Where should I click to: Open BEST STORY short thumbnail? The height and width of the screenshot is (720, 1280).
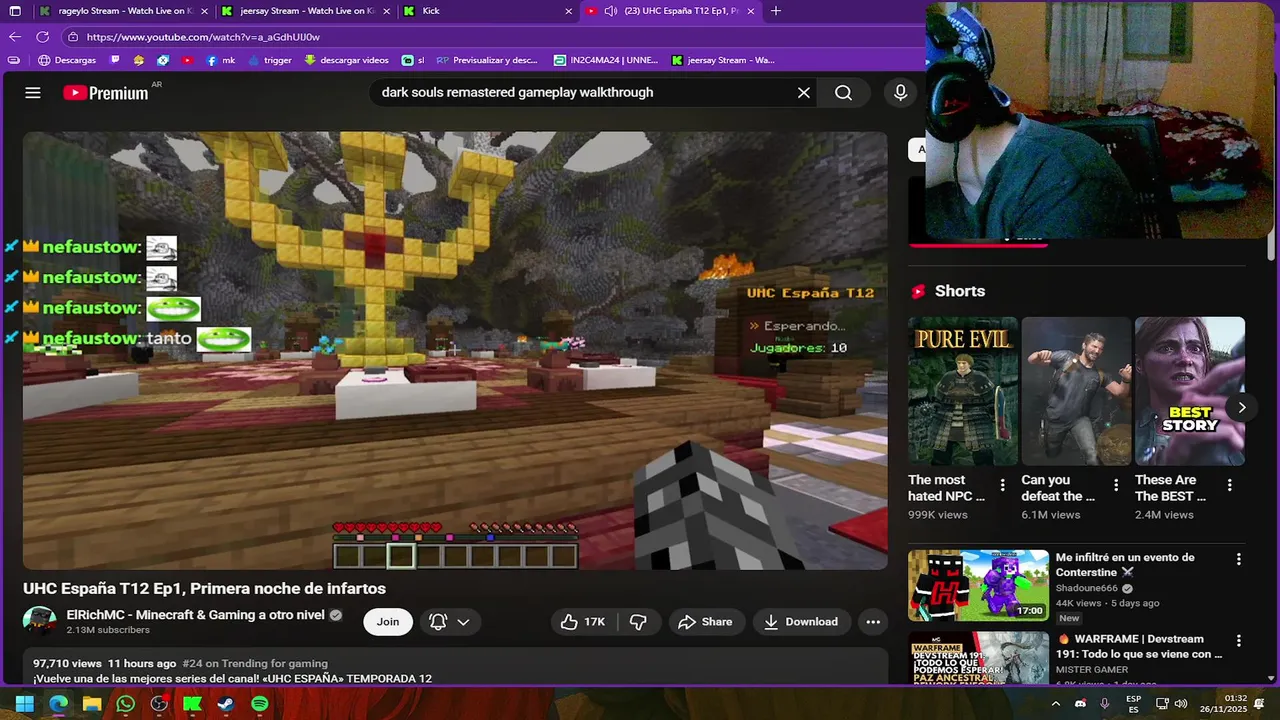click(1190, 391)
